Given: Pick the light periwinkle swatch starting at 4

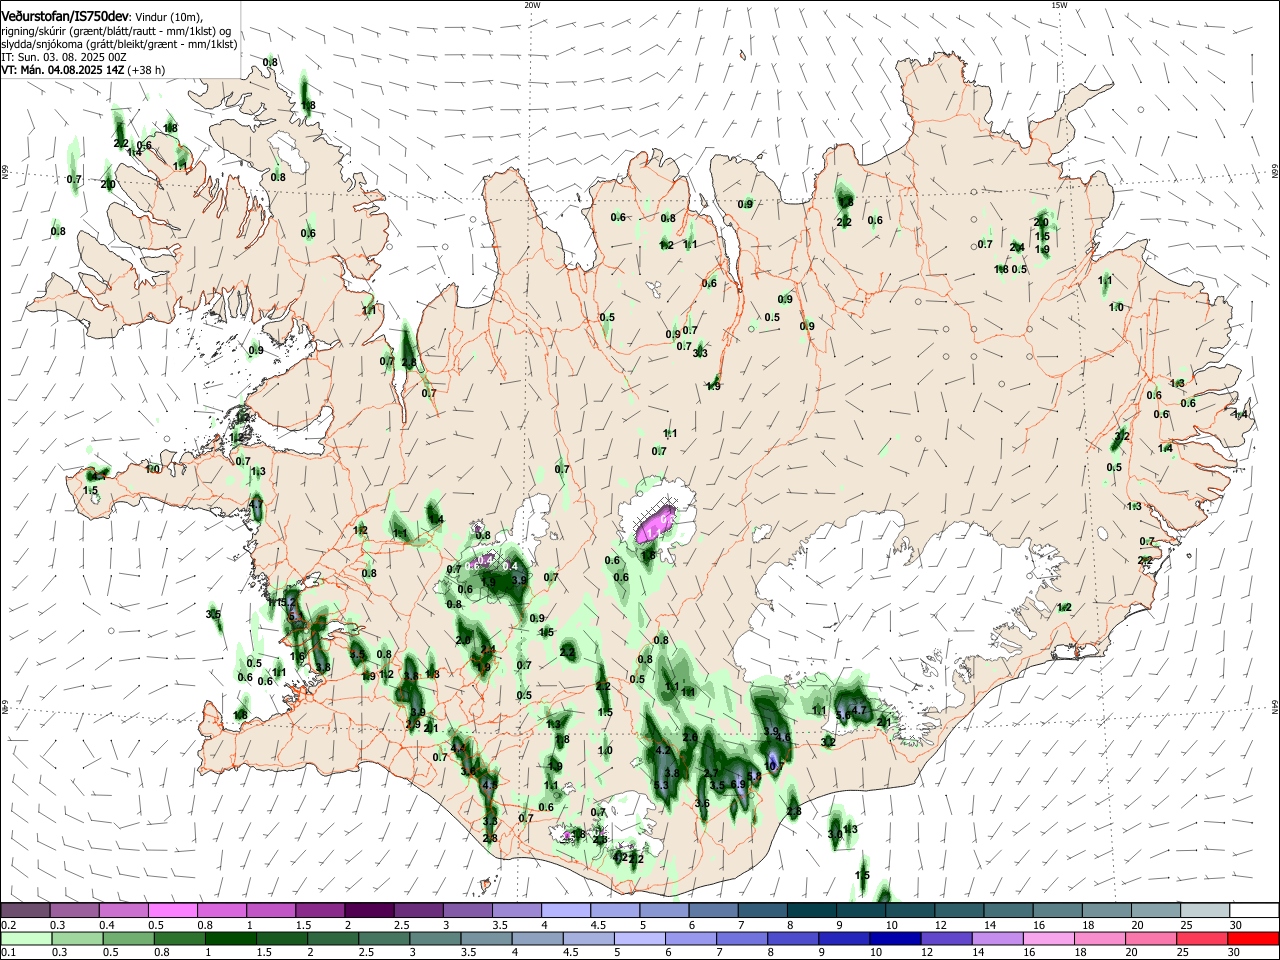Looking at the screenshot, I should (x=566, y=910).
